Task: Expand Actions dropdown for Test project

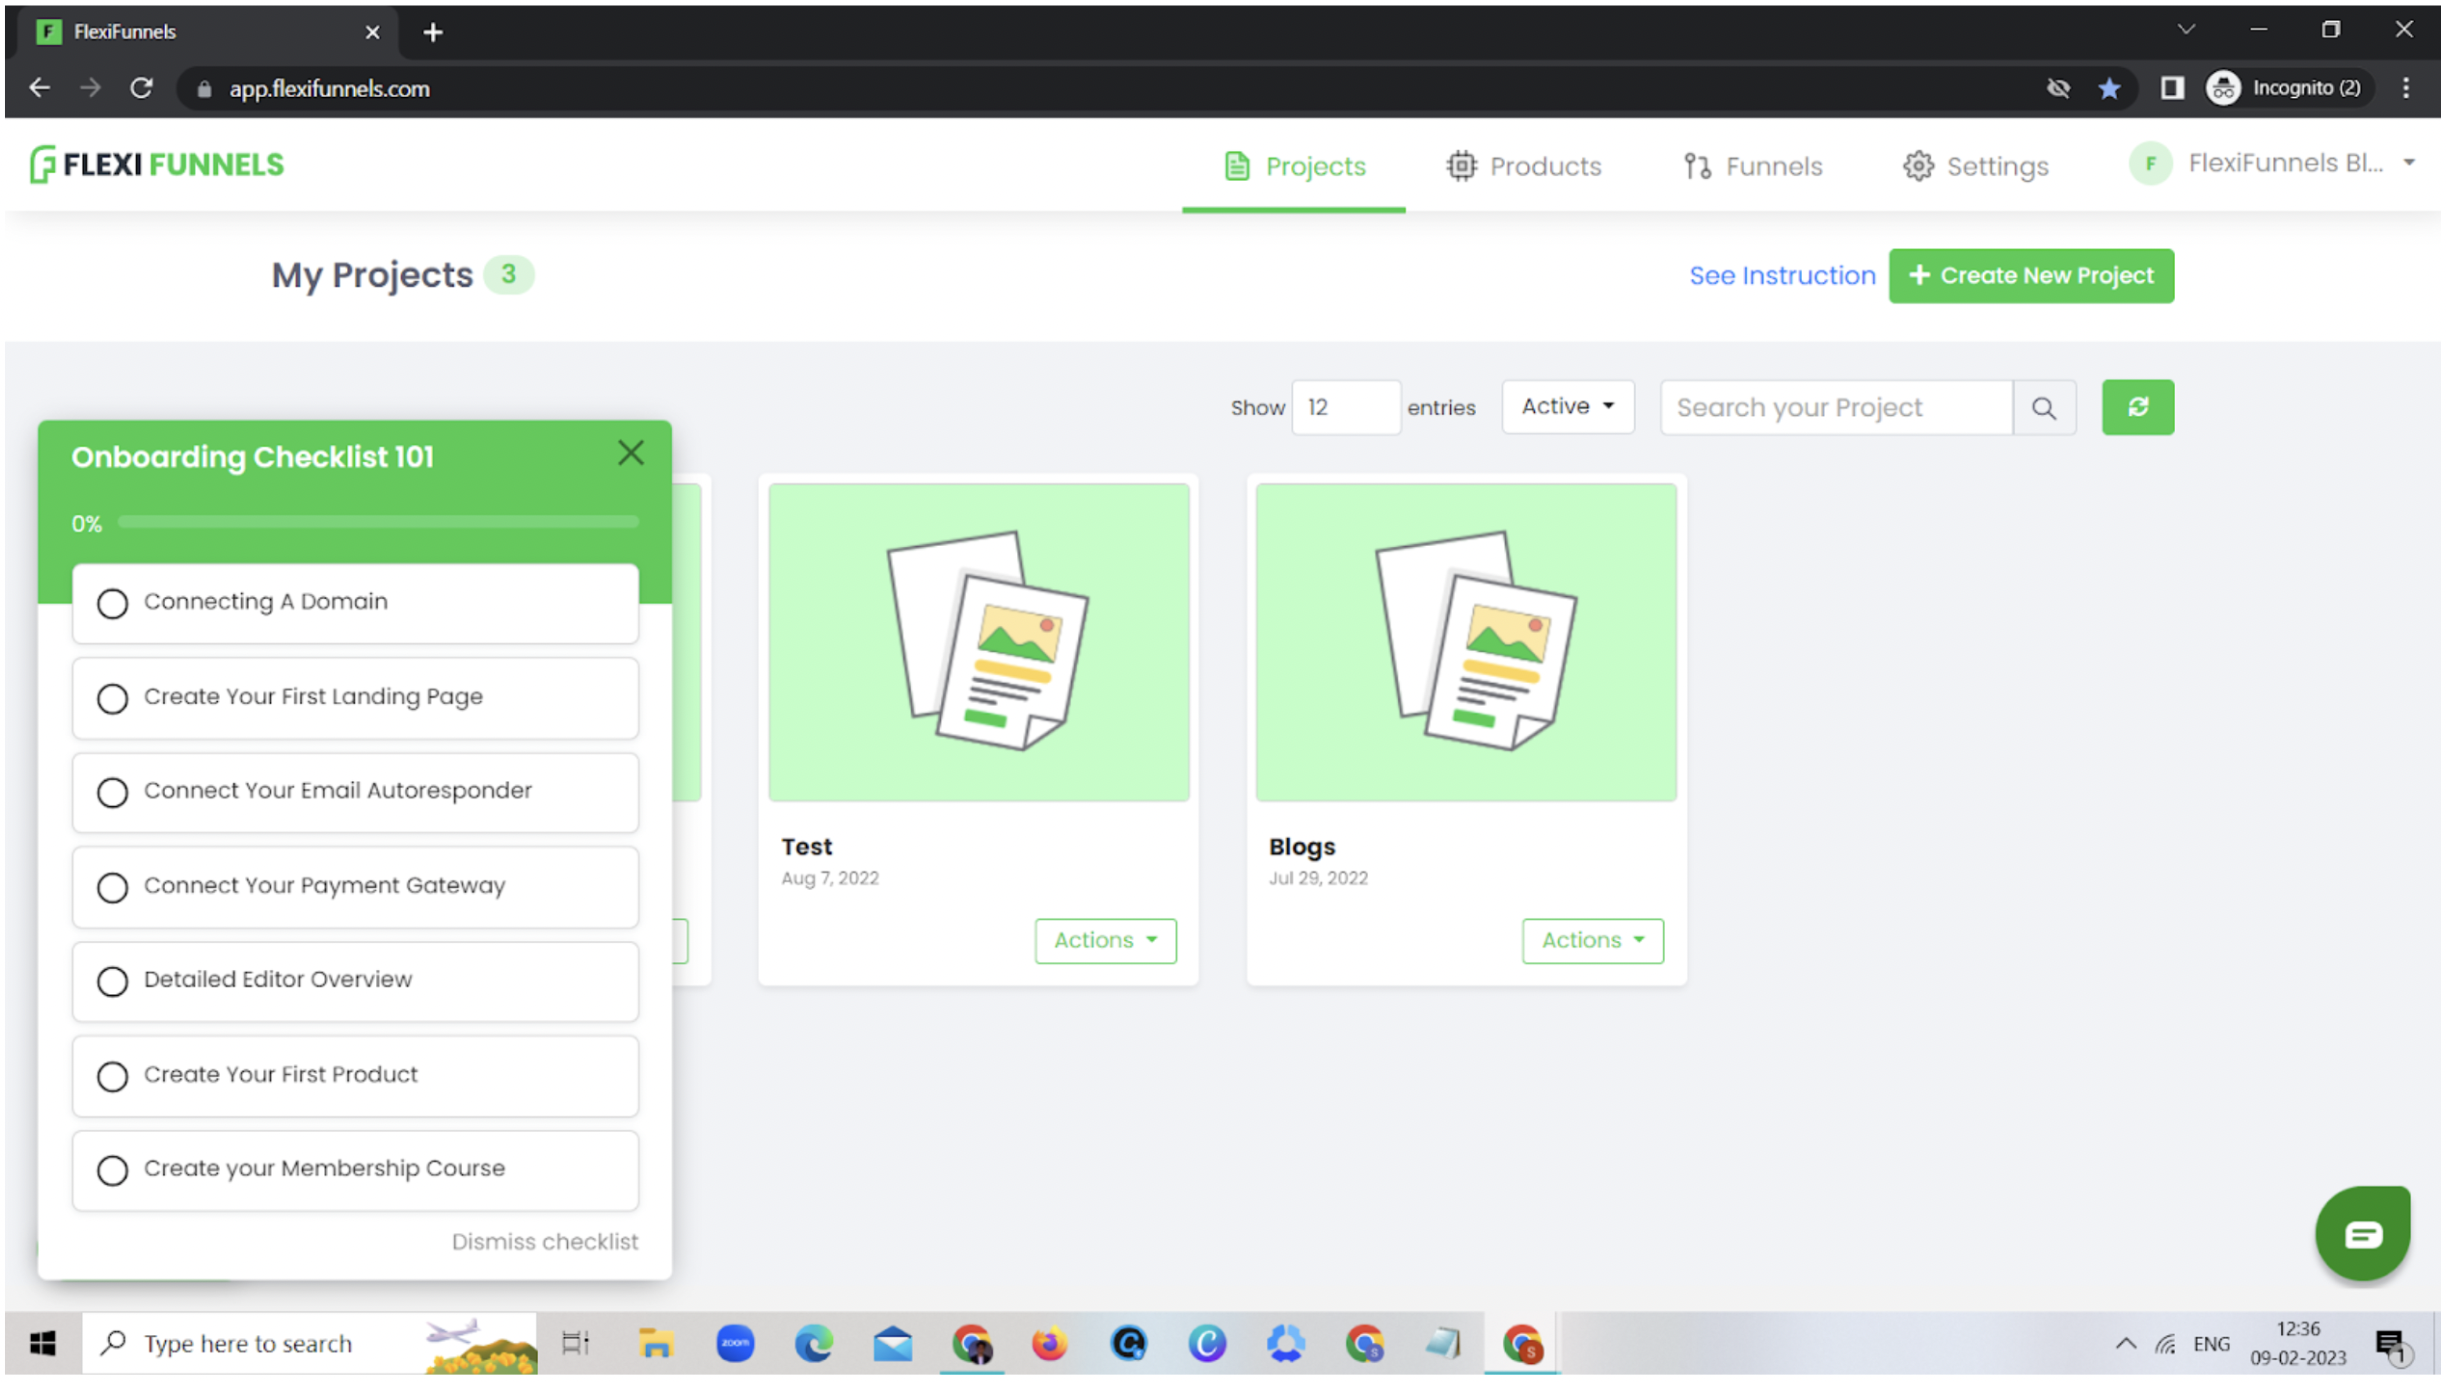Action: tap(1104, 940)
